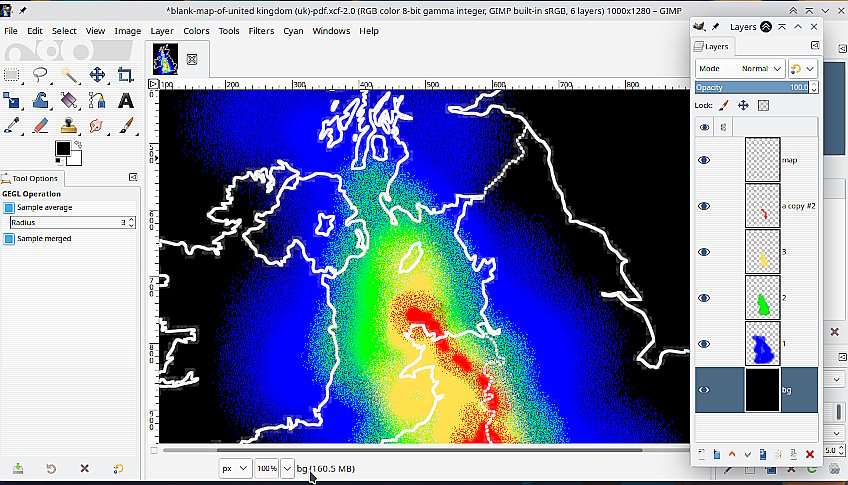Viewport: 848px width, 485px height.
Task: Activate the Color Picker eyedropper tool
Action: (x=12, y=126)
